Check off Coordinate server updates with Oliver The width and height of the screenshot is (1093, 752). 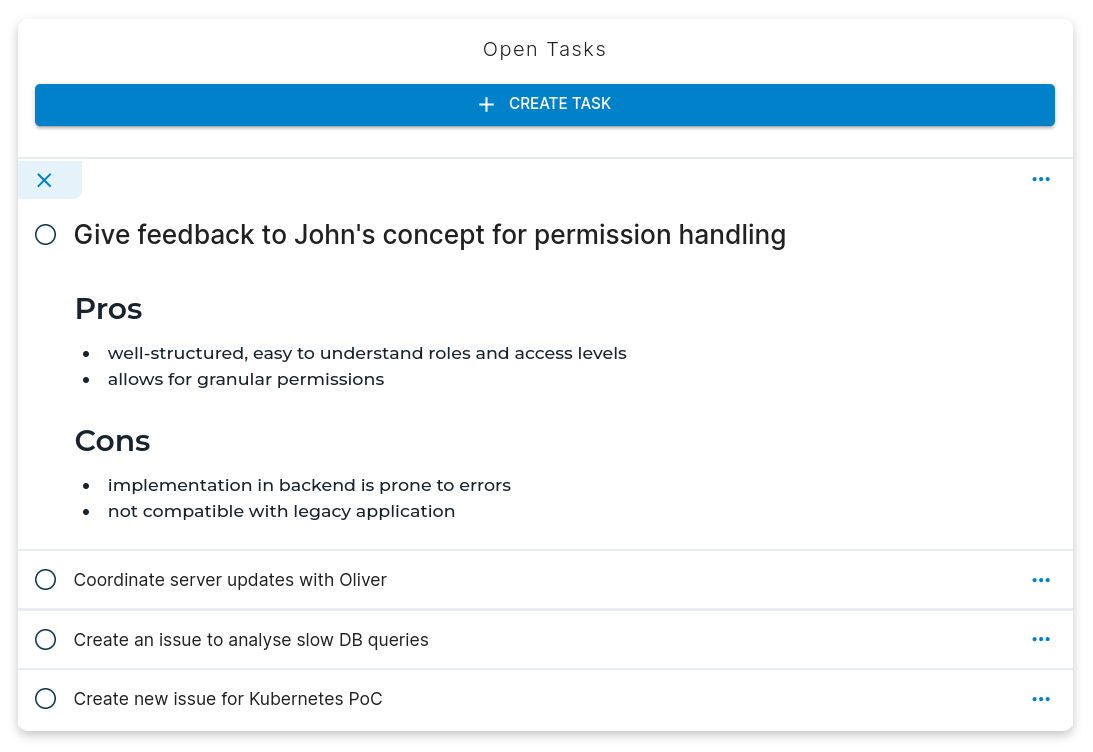45,580
